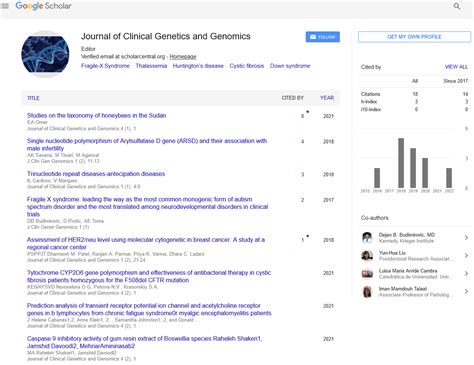Expand the chevron next to Yun-Hua Liu
The height and width of the screenshot is (365, 474).
click(x=466, y=256)
